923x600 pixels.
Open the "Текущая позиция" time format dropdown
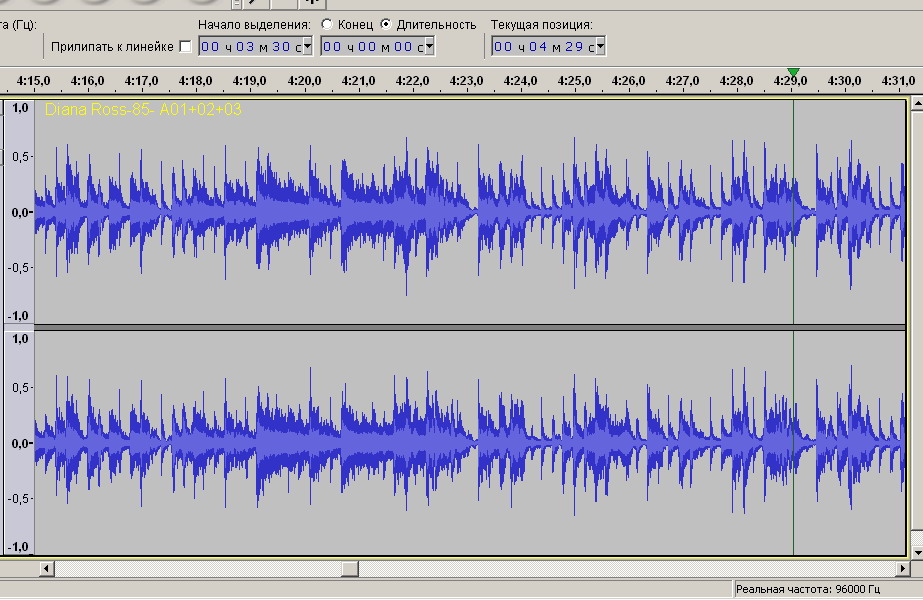(x=600, y=47)
